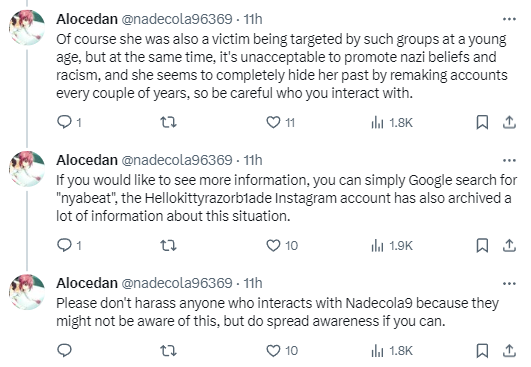Image resolution: width=531 pixels, height=367 pixels.
Task: Open more options on last tweet
Action: tap(509, 283)
